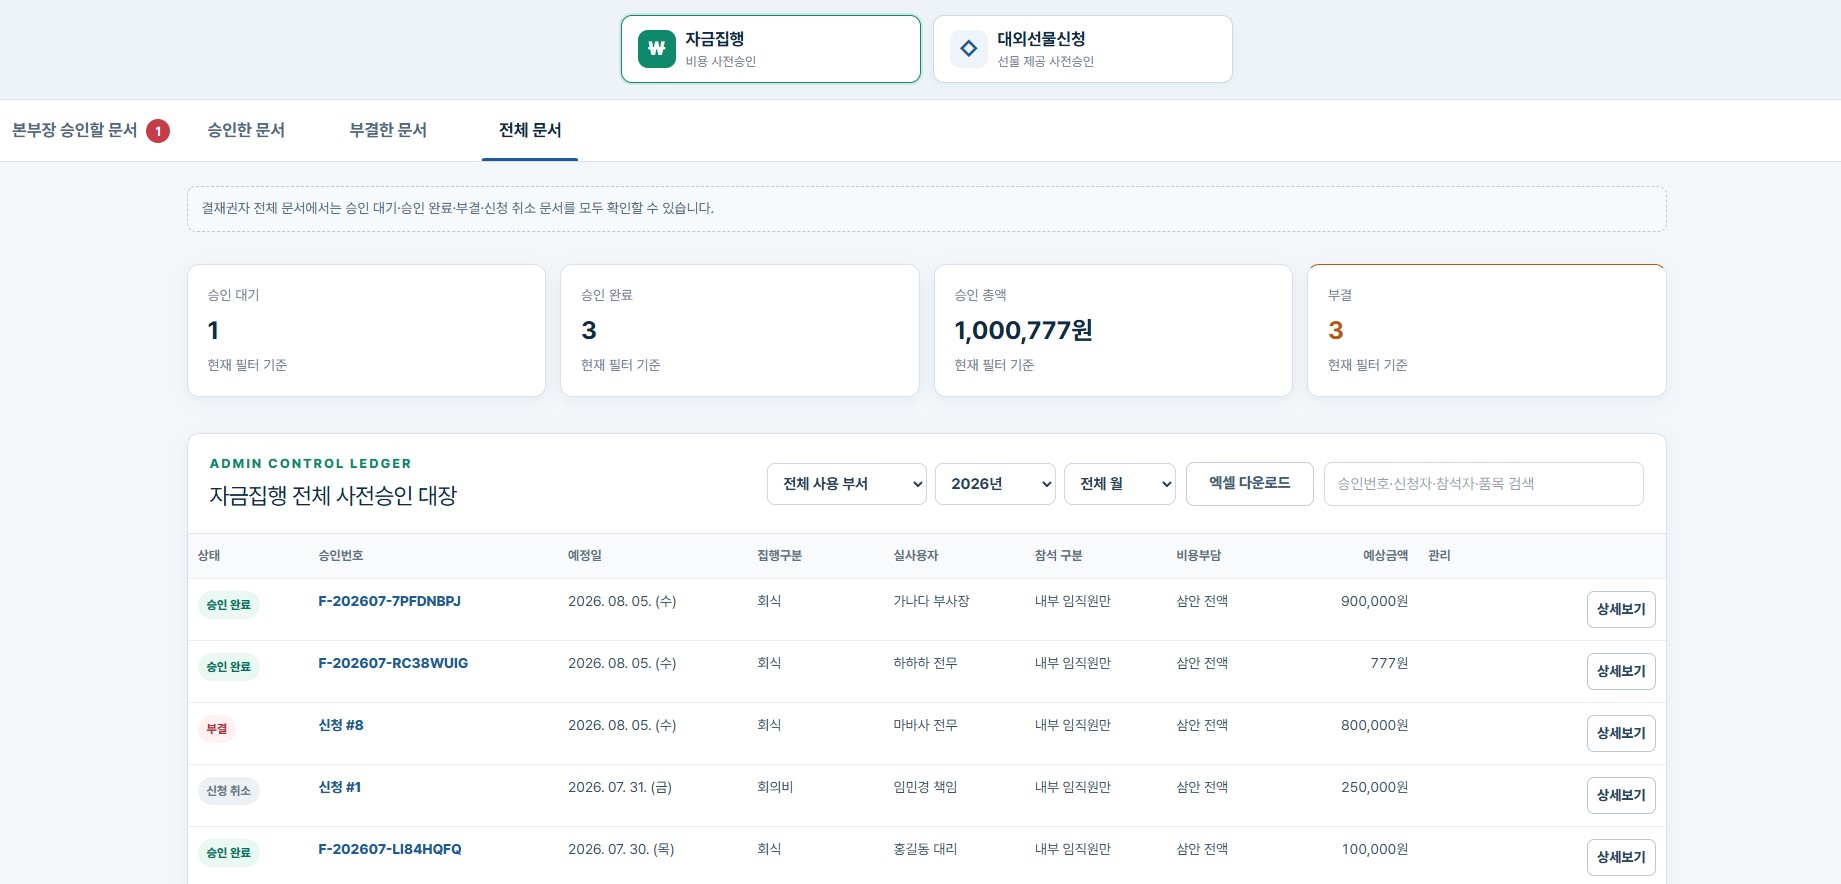Click the diamond icon for 대외선물신청

(969, 48)
